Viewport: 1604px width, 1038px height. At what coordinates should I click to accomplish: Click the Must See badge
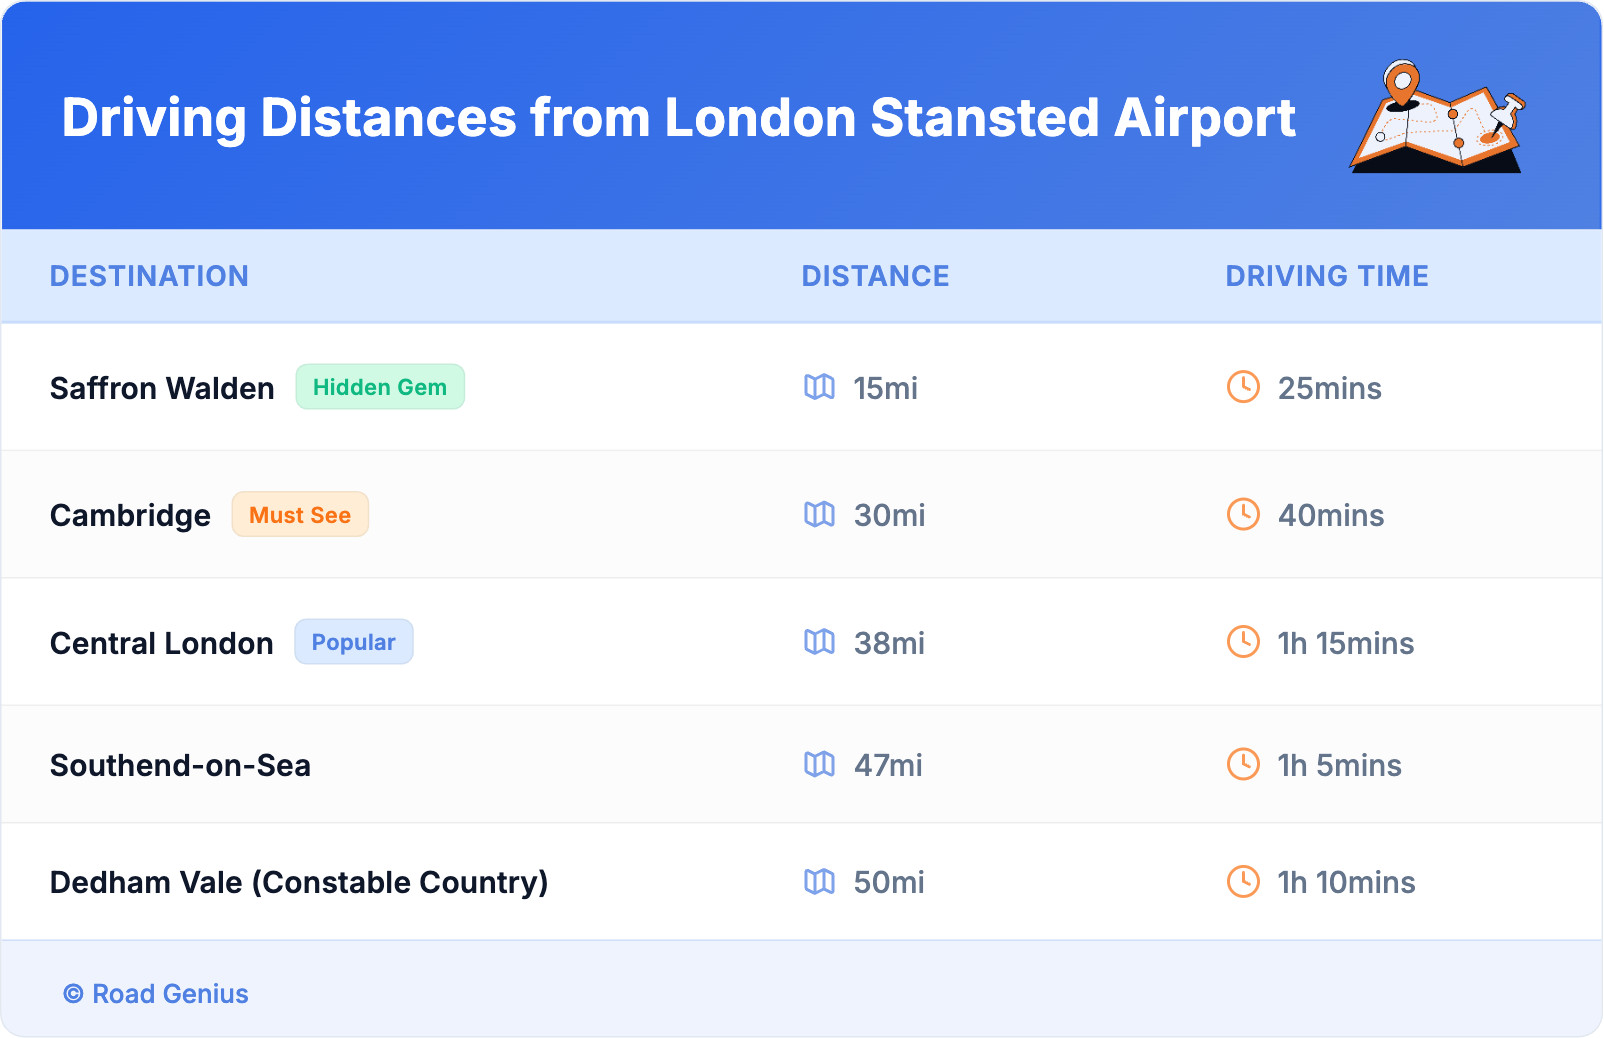(300, 515)
